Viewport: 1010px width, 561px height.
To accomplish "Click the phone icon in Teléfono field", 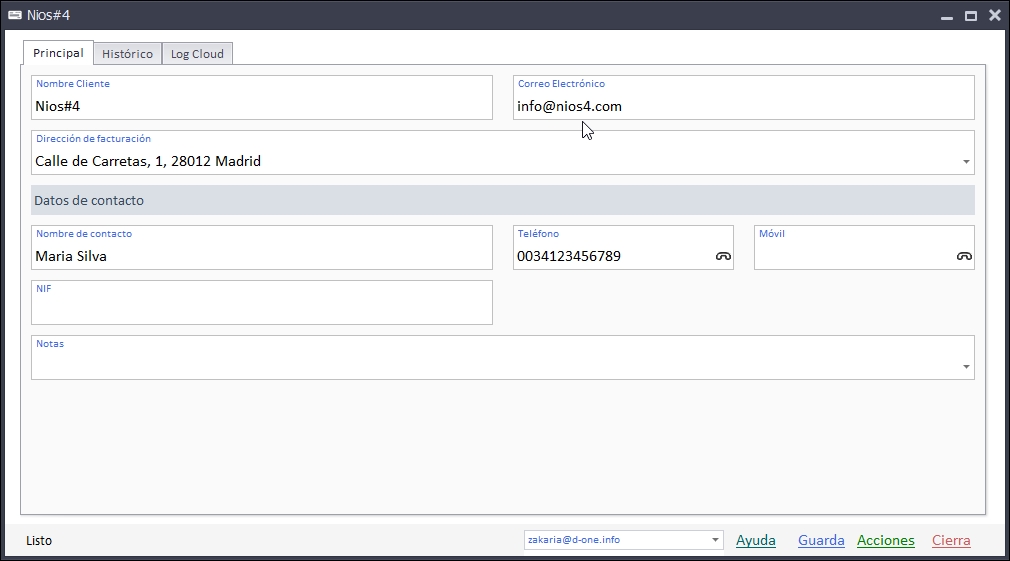I will (x=723, y=257).
